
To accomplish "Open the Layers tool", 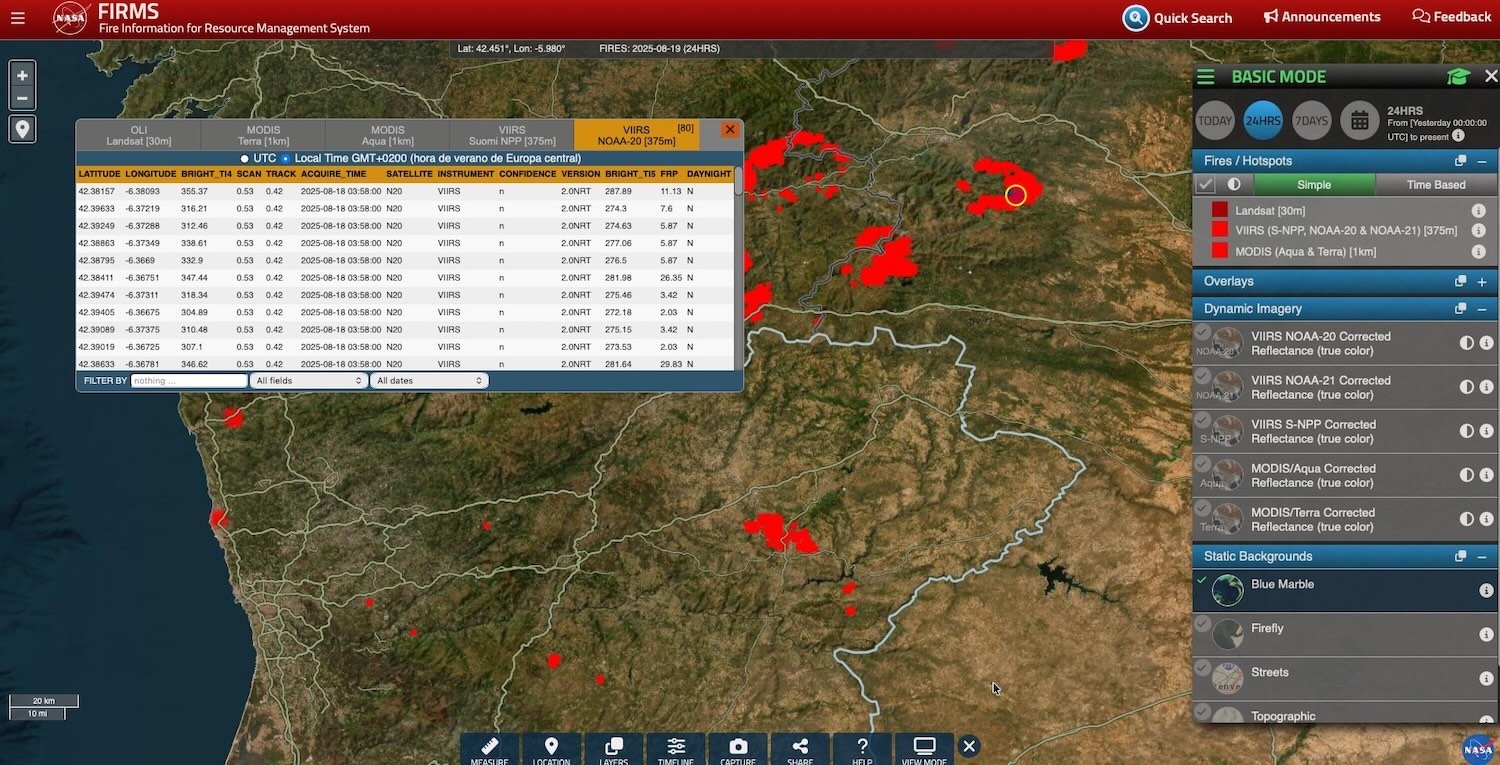I will coord(614,750).
